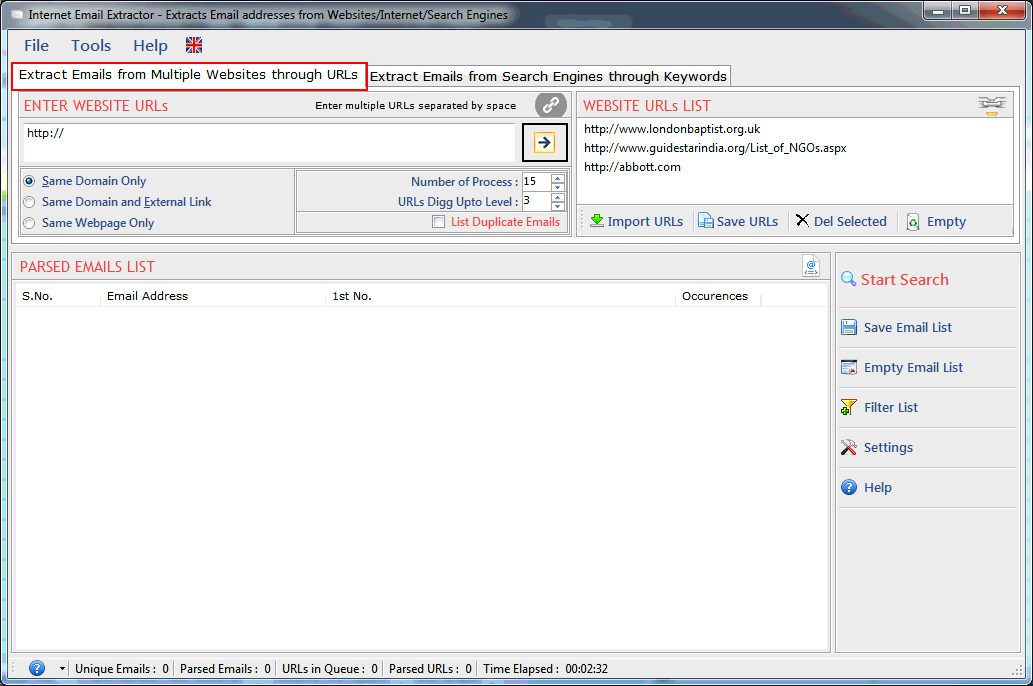Switch to Extract Emails from Multiple Websites tab
The image size is (1033, 686).
[x=188, y=74]
